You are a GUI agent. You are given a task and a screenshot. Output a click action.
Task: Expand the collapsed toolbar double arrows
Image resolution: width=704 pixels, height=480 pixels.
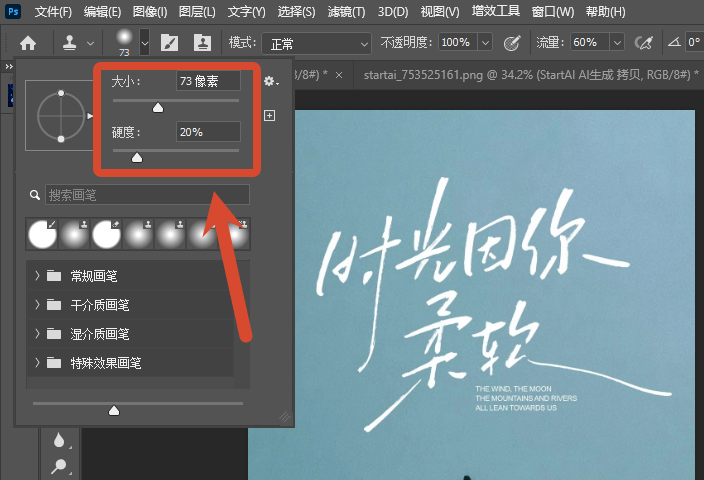[9, 66]
